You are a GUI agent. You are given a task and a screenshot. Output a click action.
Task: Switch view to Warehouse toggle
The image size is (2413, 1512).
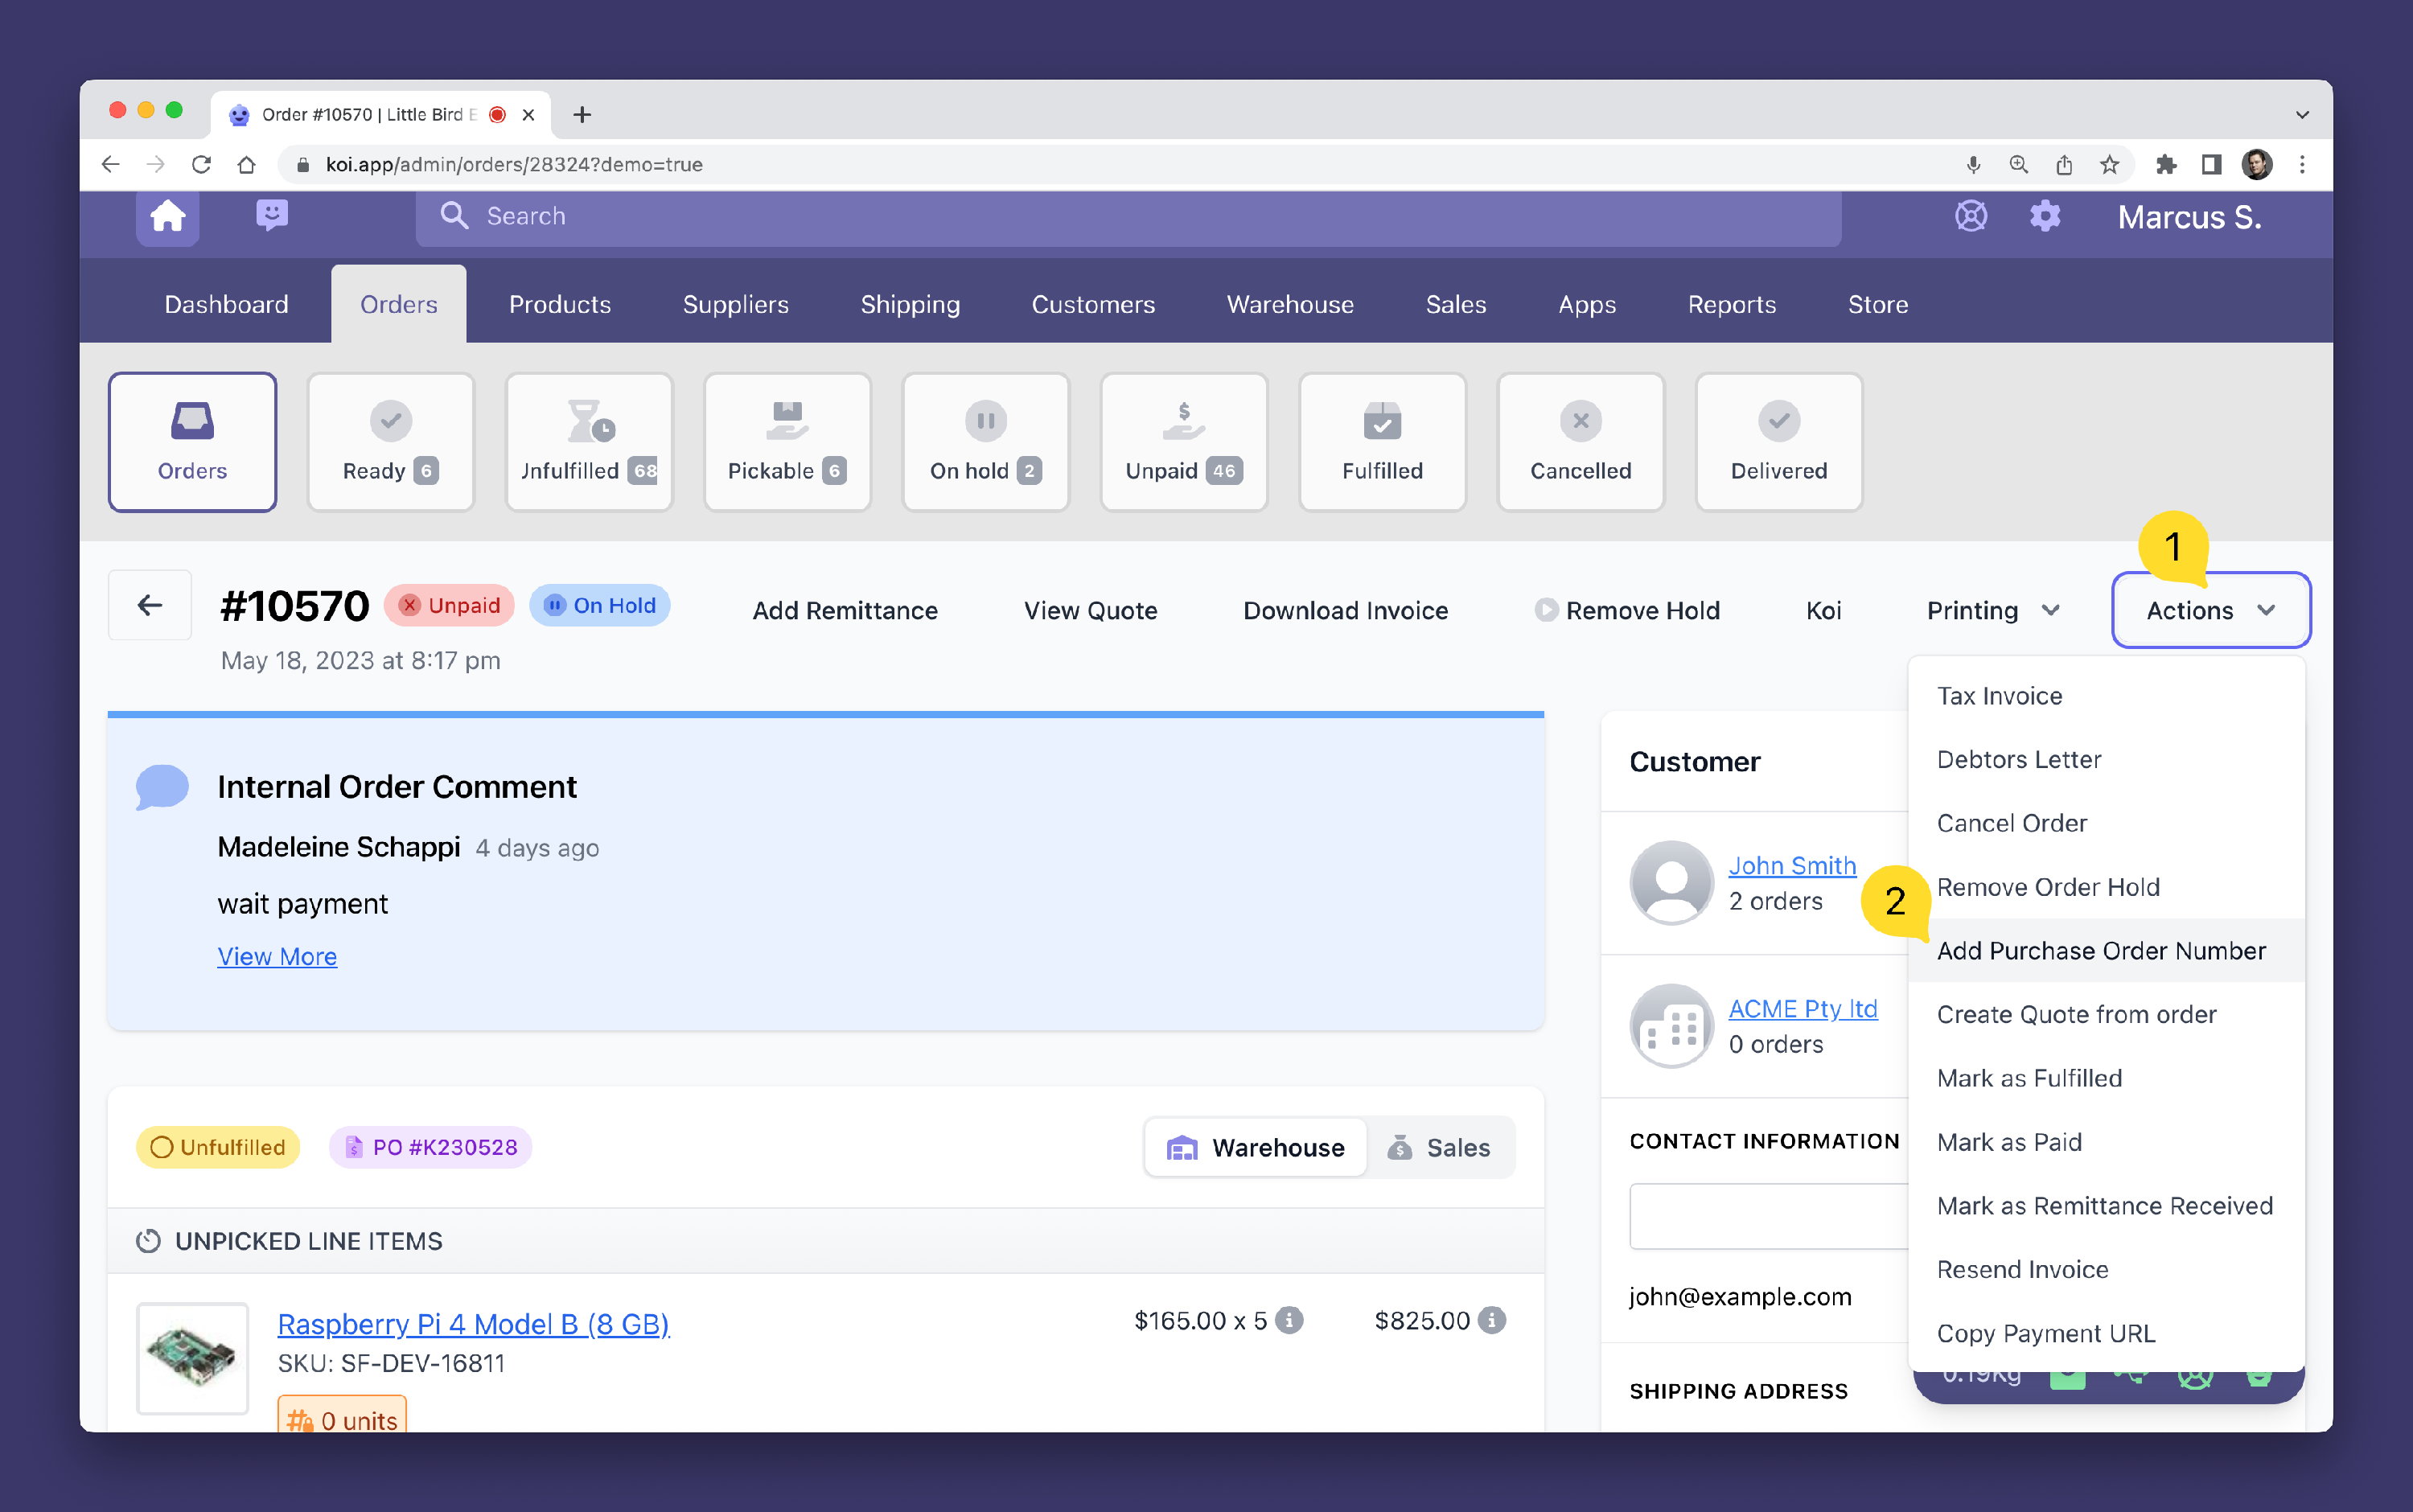[x=1256, y=1147]
